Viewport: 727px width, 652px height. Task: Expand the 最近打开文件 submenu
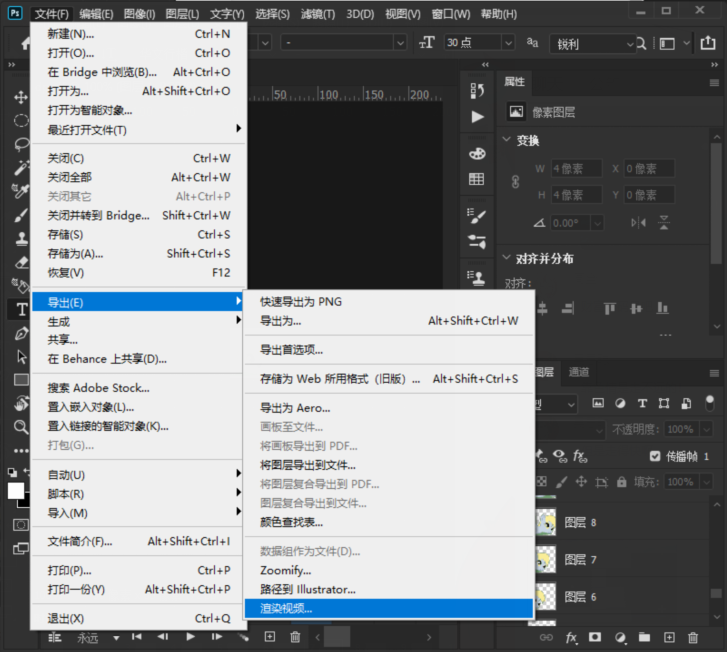pyautogui.click(x=138, y=130)
